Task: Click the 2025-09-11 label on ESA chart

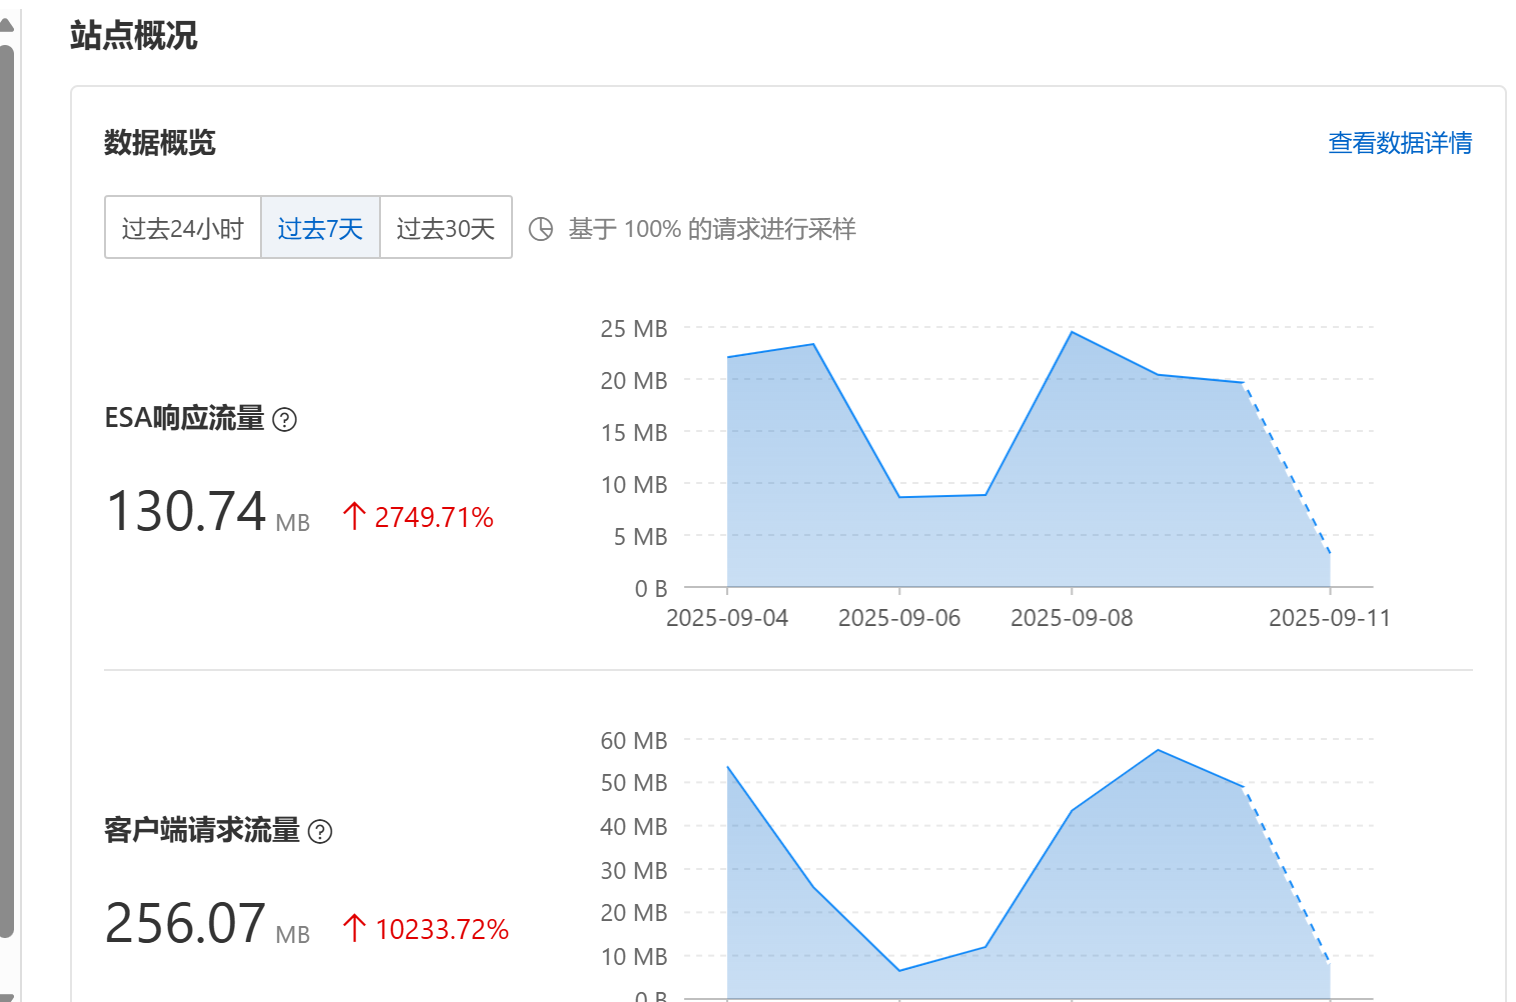Action: pos(1330,618)
